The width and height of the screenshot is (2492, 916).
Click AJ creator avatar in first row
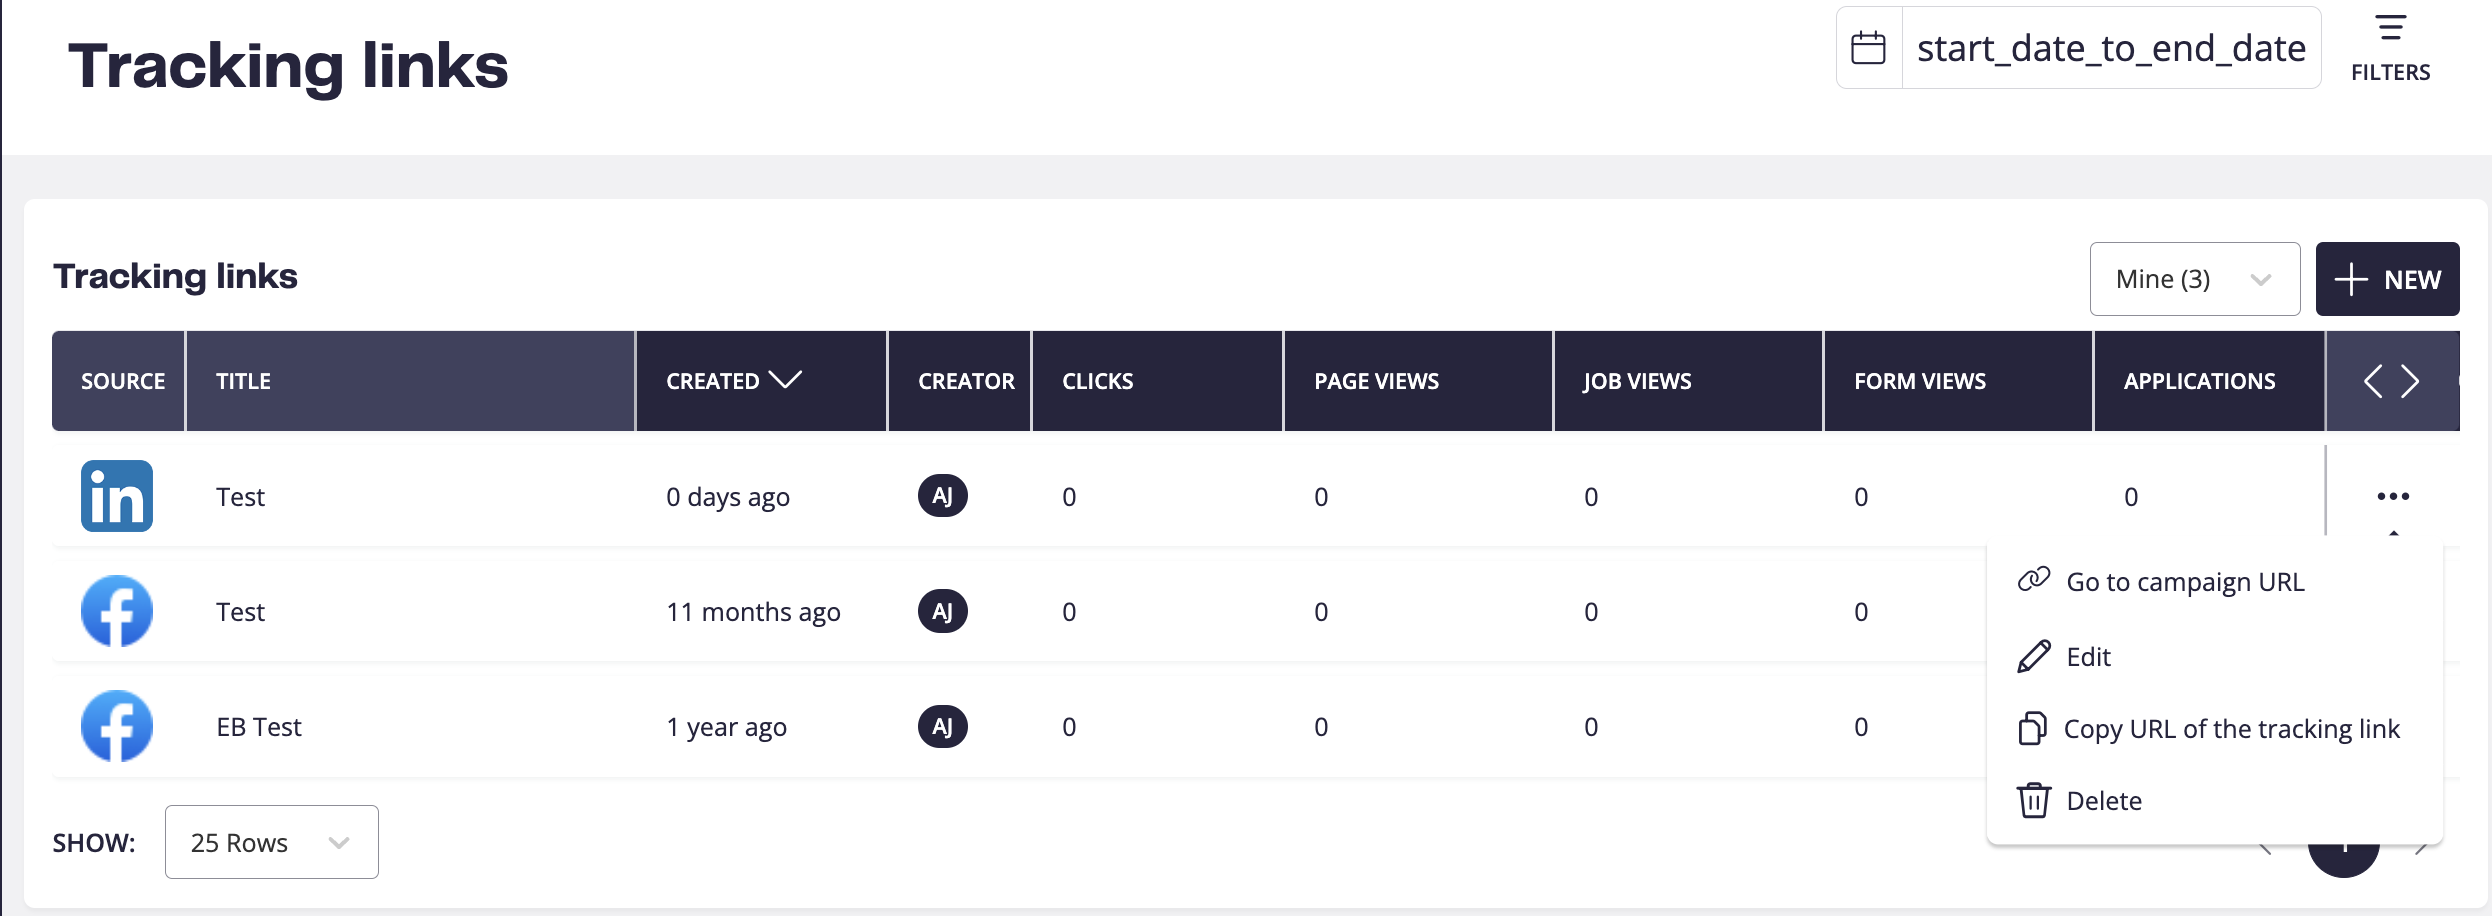942,496
